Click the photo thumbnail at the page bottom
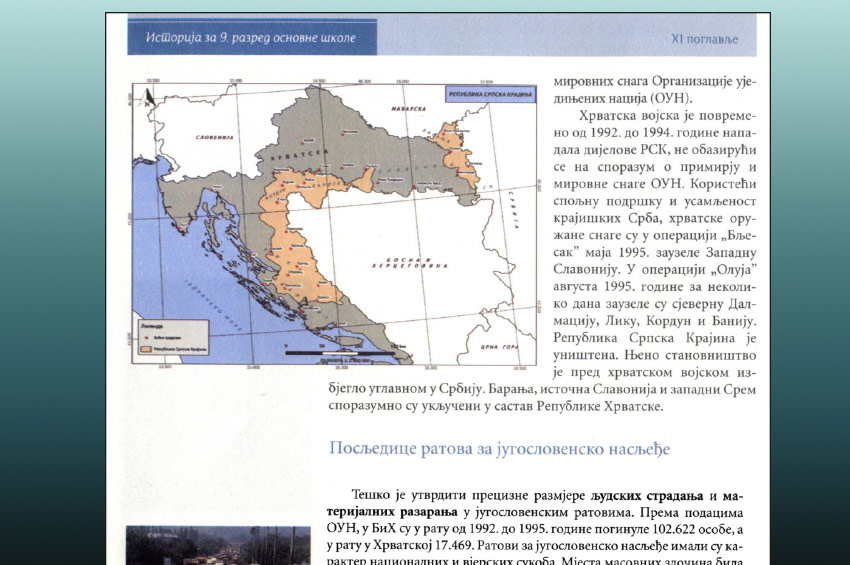This screenshot has height=565, width=850. (218, 545)
